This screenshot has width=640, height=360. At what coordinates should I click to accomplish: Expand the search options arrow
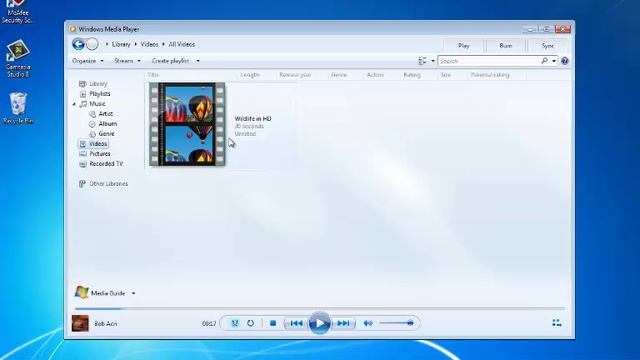[x=554, y=61]
